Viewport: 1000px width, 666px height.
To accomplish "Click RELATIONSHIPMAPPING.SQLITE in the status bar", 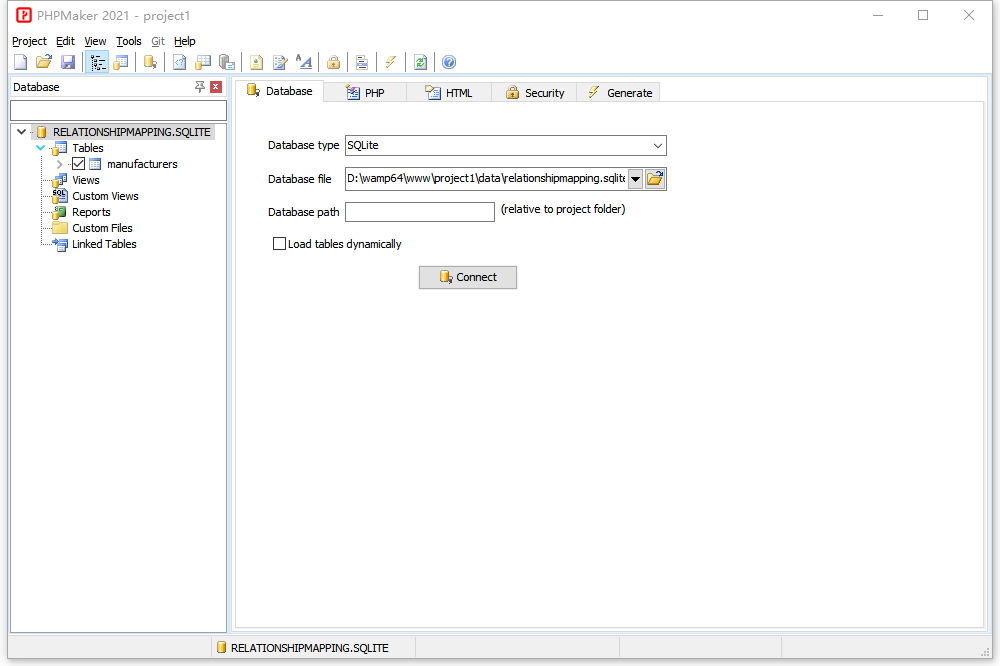I will (x=309, y=648).
